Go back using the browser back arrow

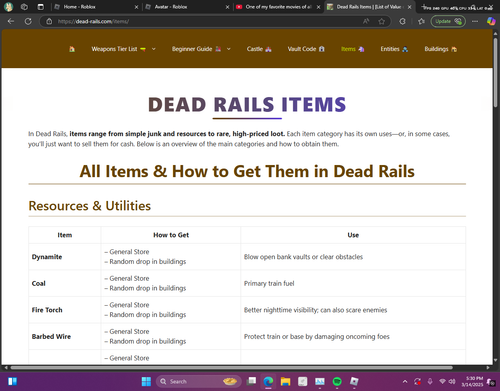point(11,21)
